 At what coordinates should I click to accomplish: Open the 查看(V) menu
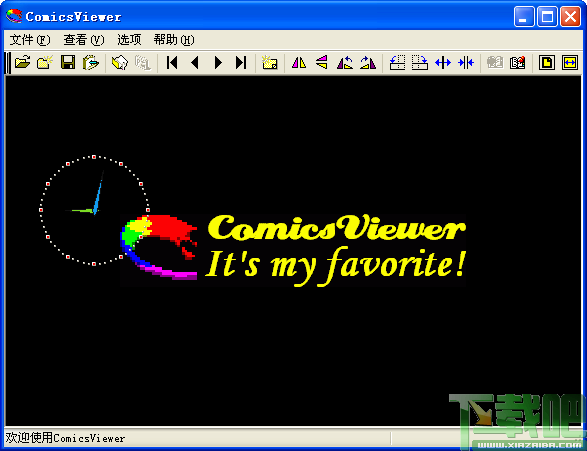[84, 40]
